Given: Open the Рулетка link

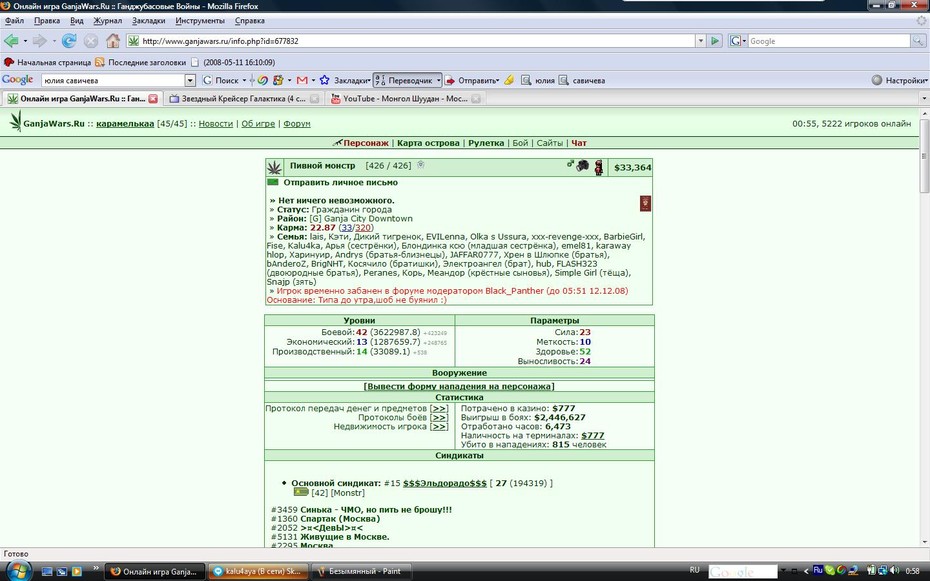Looking at the screenshot, I should (486, 143).
